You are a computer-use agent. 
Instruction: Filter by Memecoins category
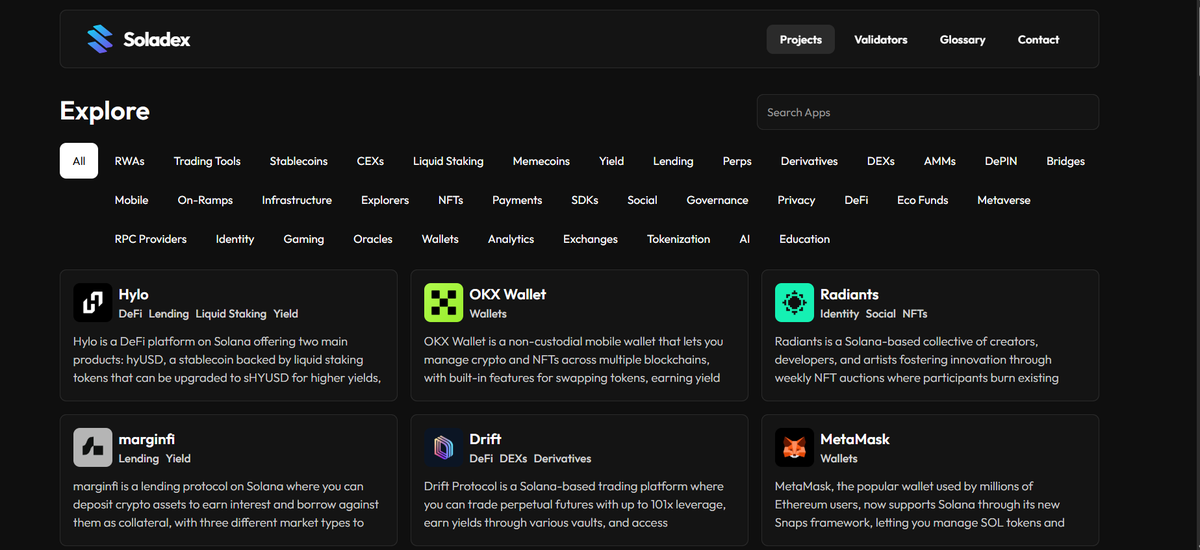tap(541, 161)
